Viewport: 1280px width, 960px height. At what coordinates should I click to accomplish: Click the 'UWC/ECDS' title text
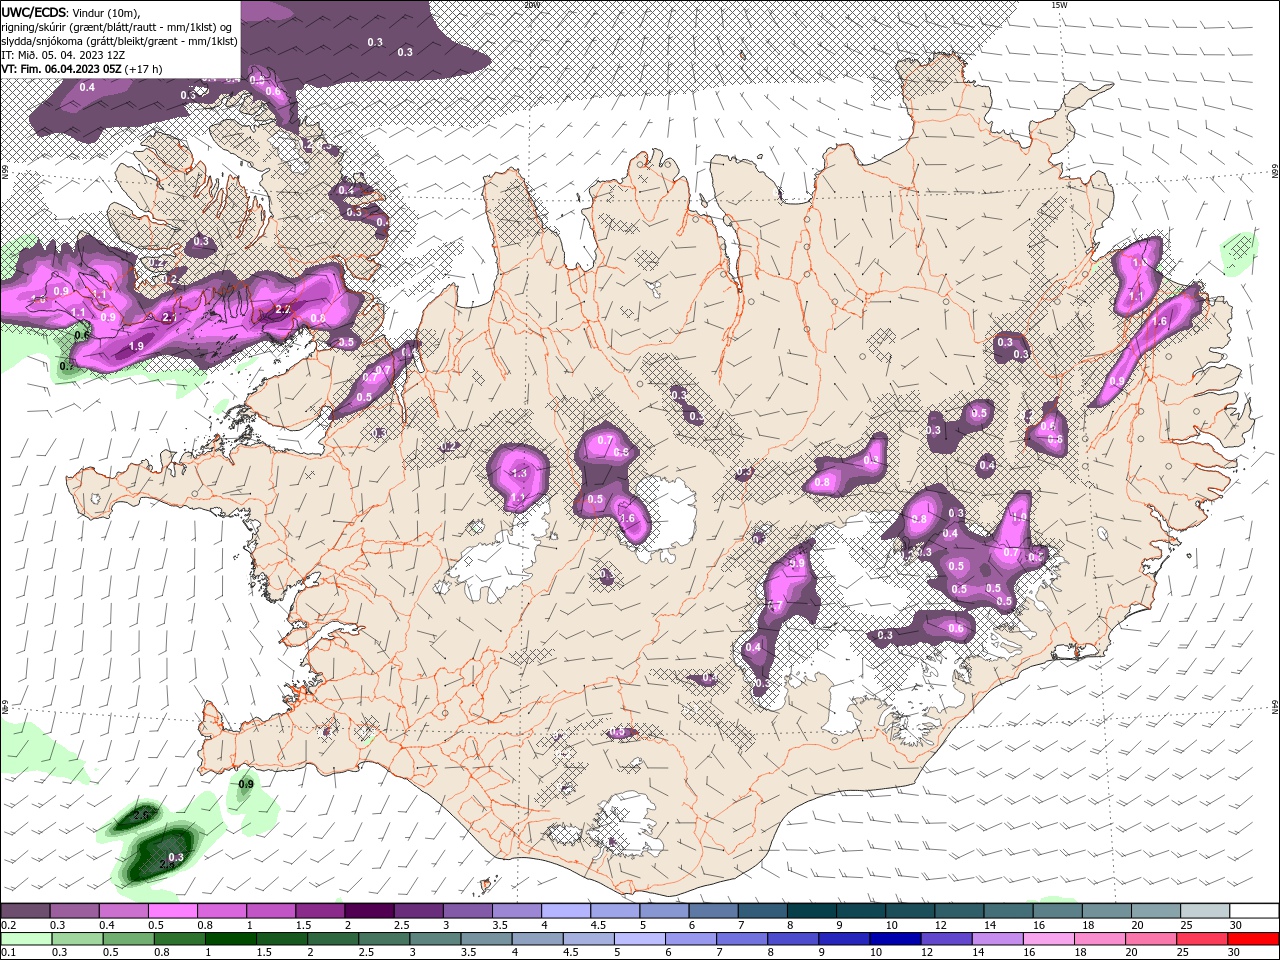(34, 12)
